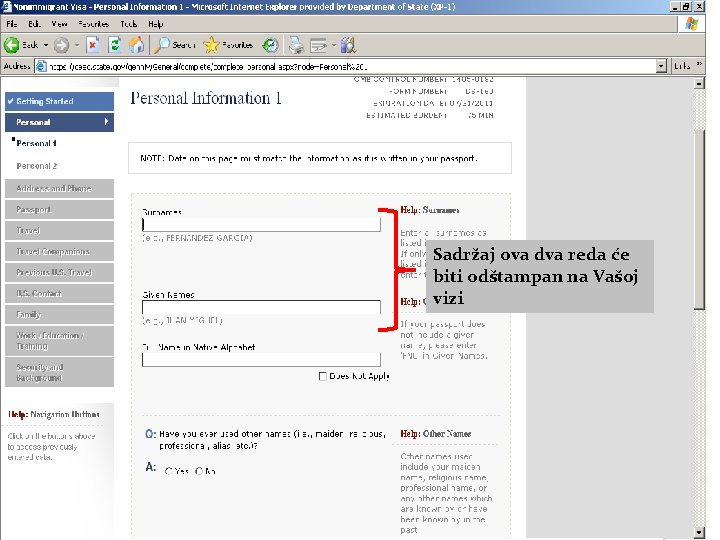Image resolution: width=720 pixels, height=540 pixels.
Task: Open Address and Phone sidebar section
Action: [59, 188]
